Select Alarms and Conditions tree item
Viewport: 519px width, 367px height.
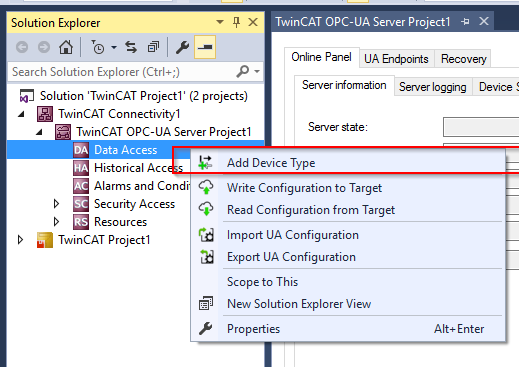[x=142, y=186]
